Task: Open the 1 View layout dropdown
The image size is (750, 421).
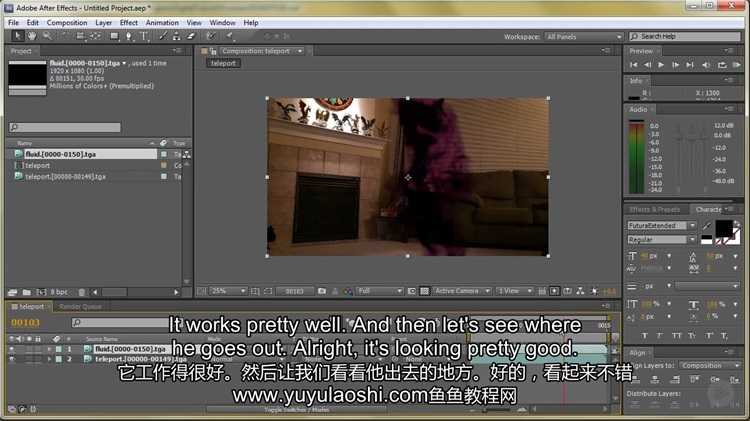Action: click(x=514, y=291)
